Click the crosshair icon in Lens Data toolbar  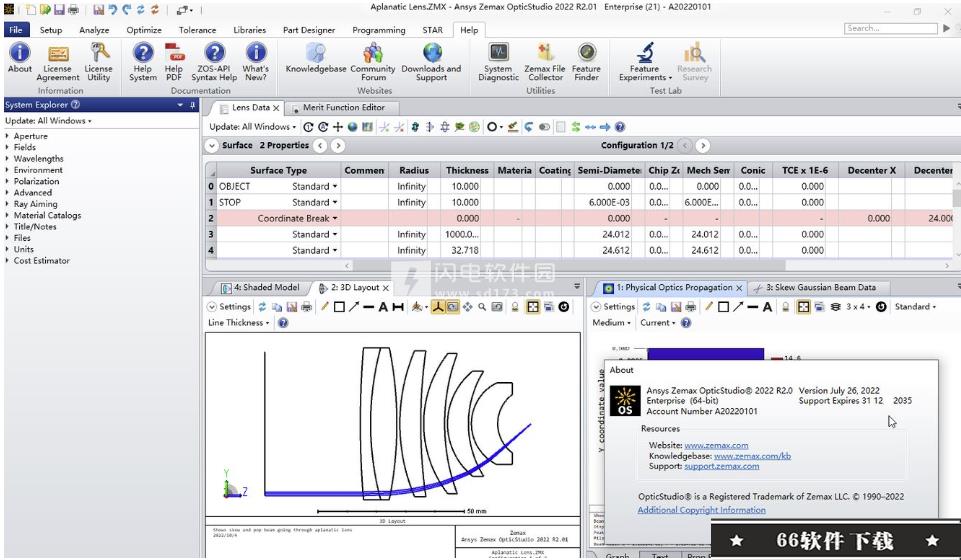click(x=338, y=127)
